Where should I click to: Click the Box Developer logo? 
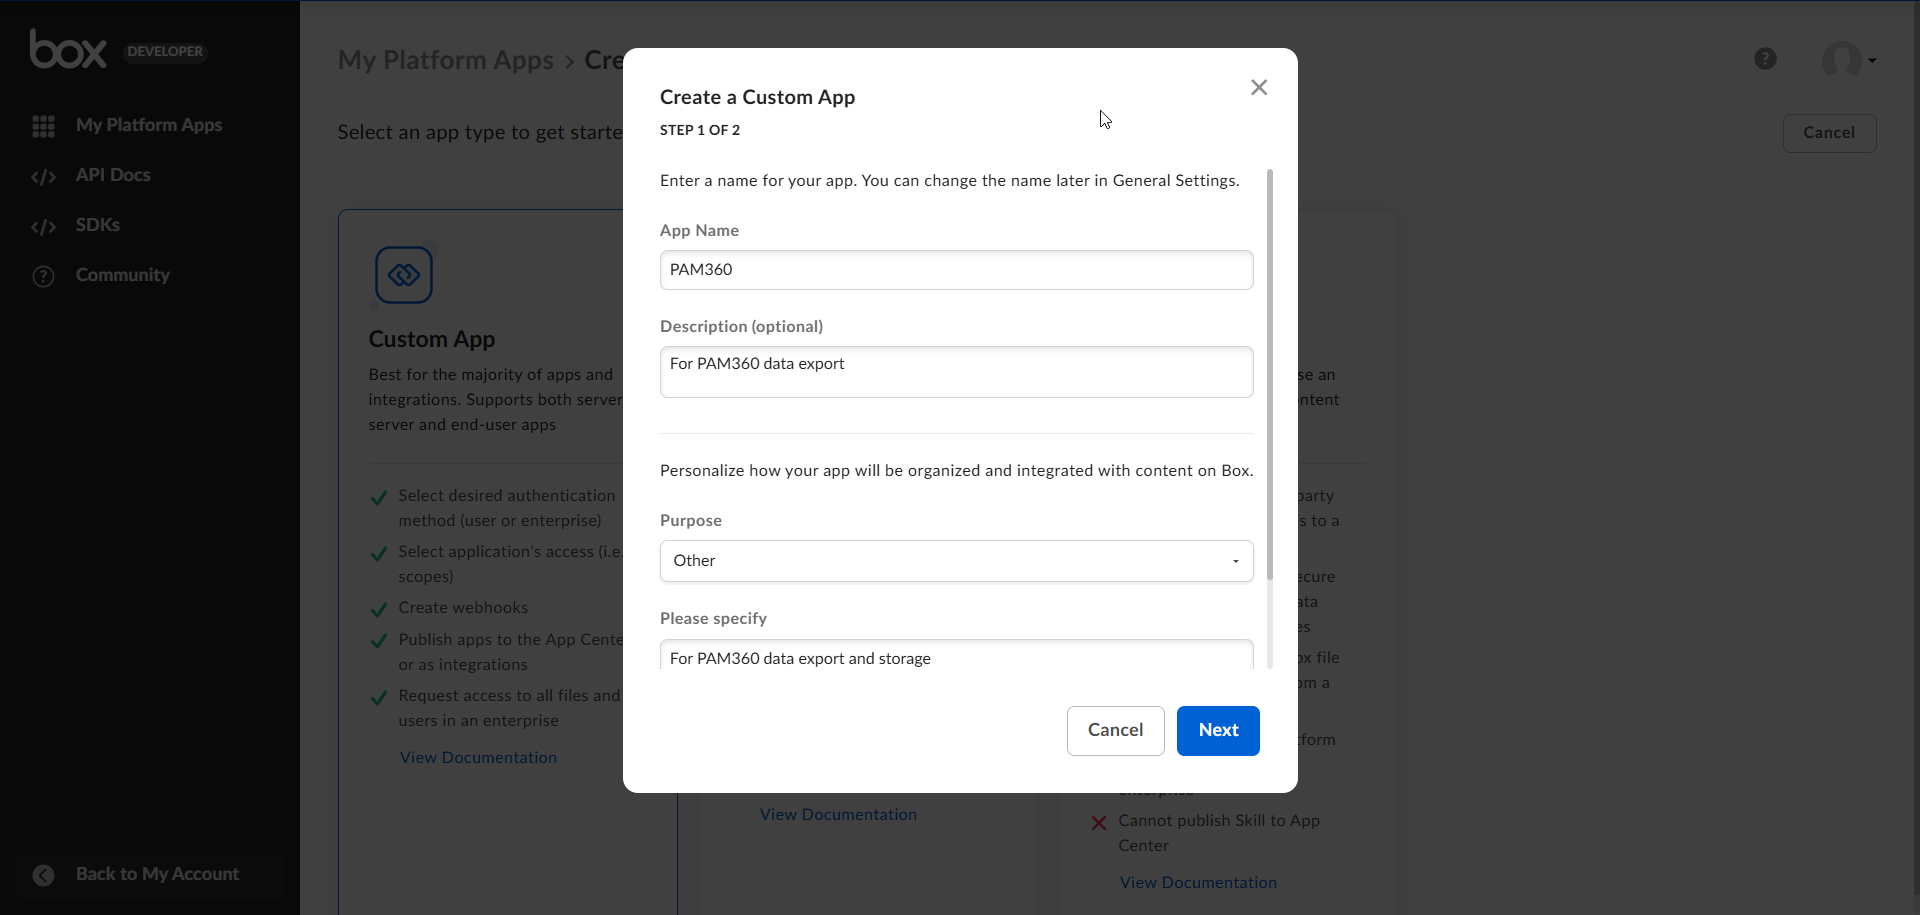click(68, 50)
